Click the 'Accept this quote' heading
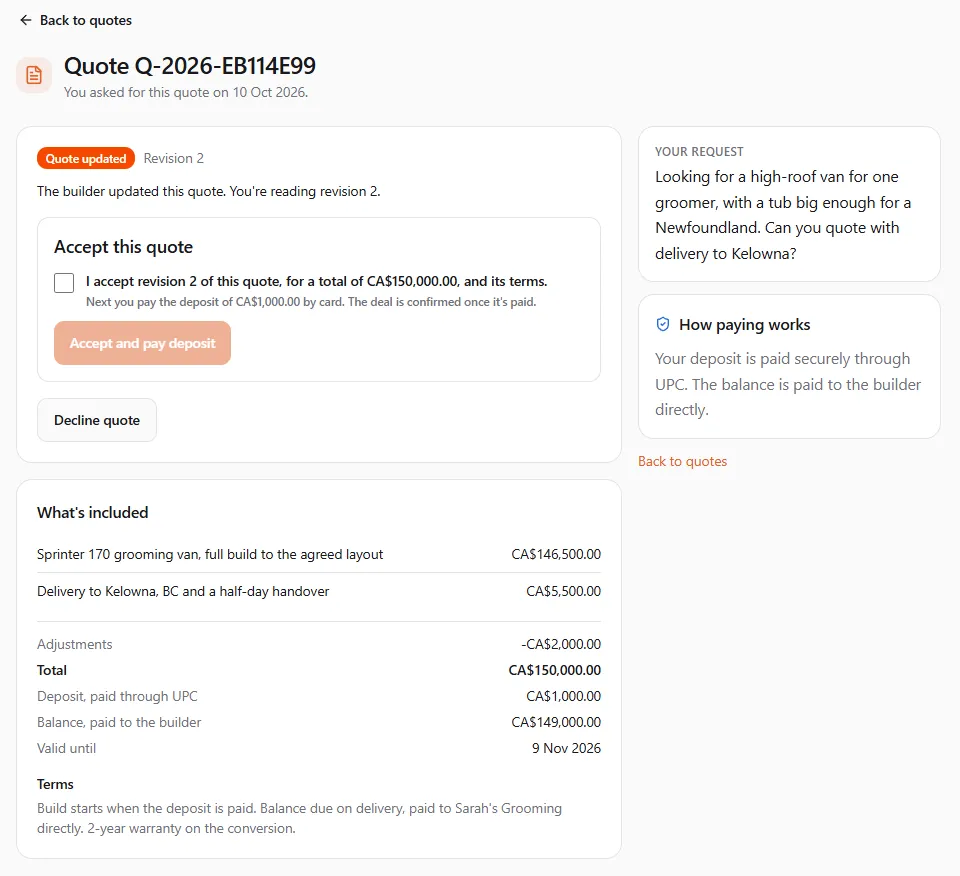The height and width of the screenshot is (876, 960). point(124,247)
